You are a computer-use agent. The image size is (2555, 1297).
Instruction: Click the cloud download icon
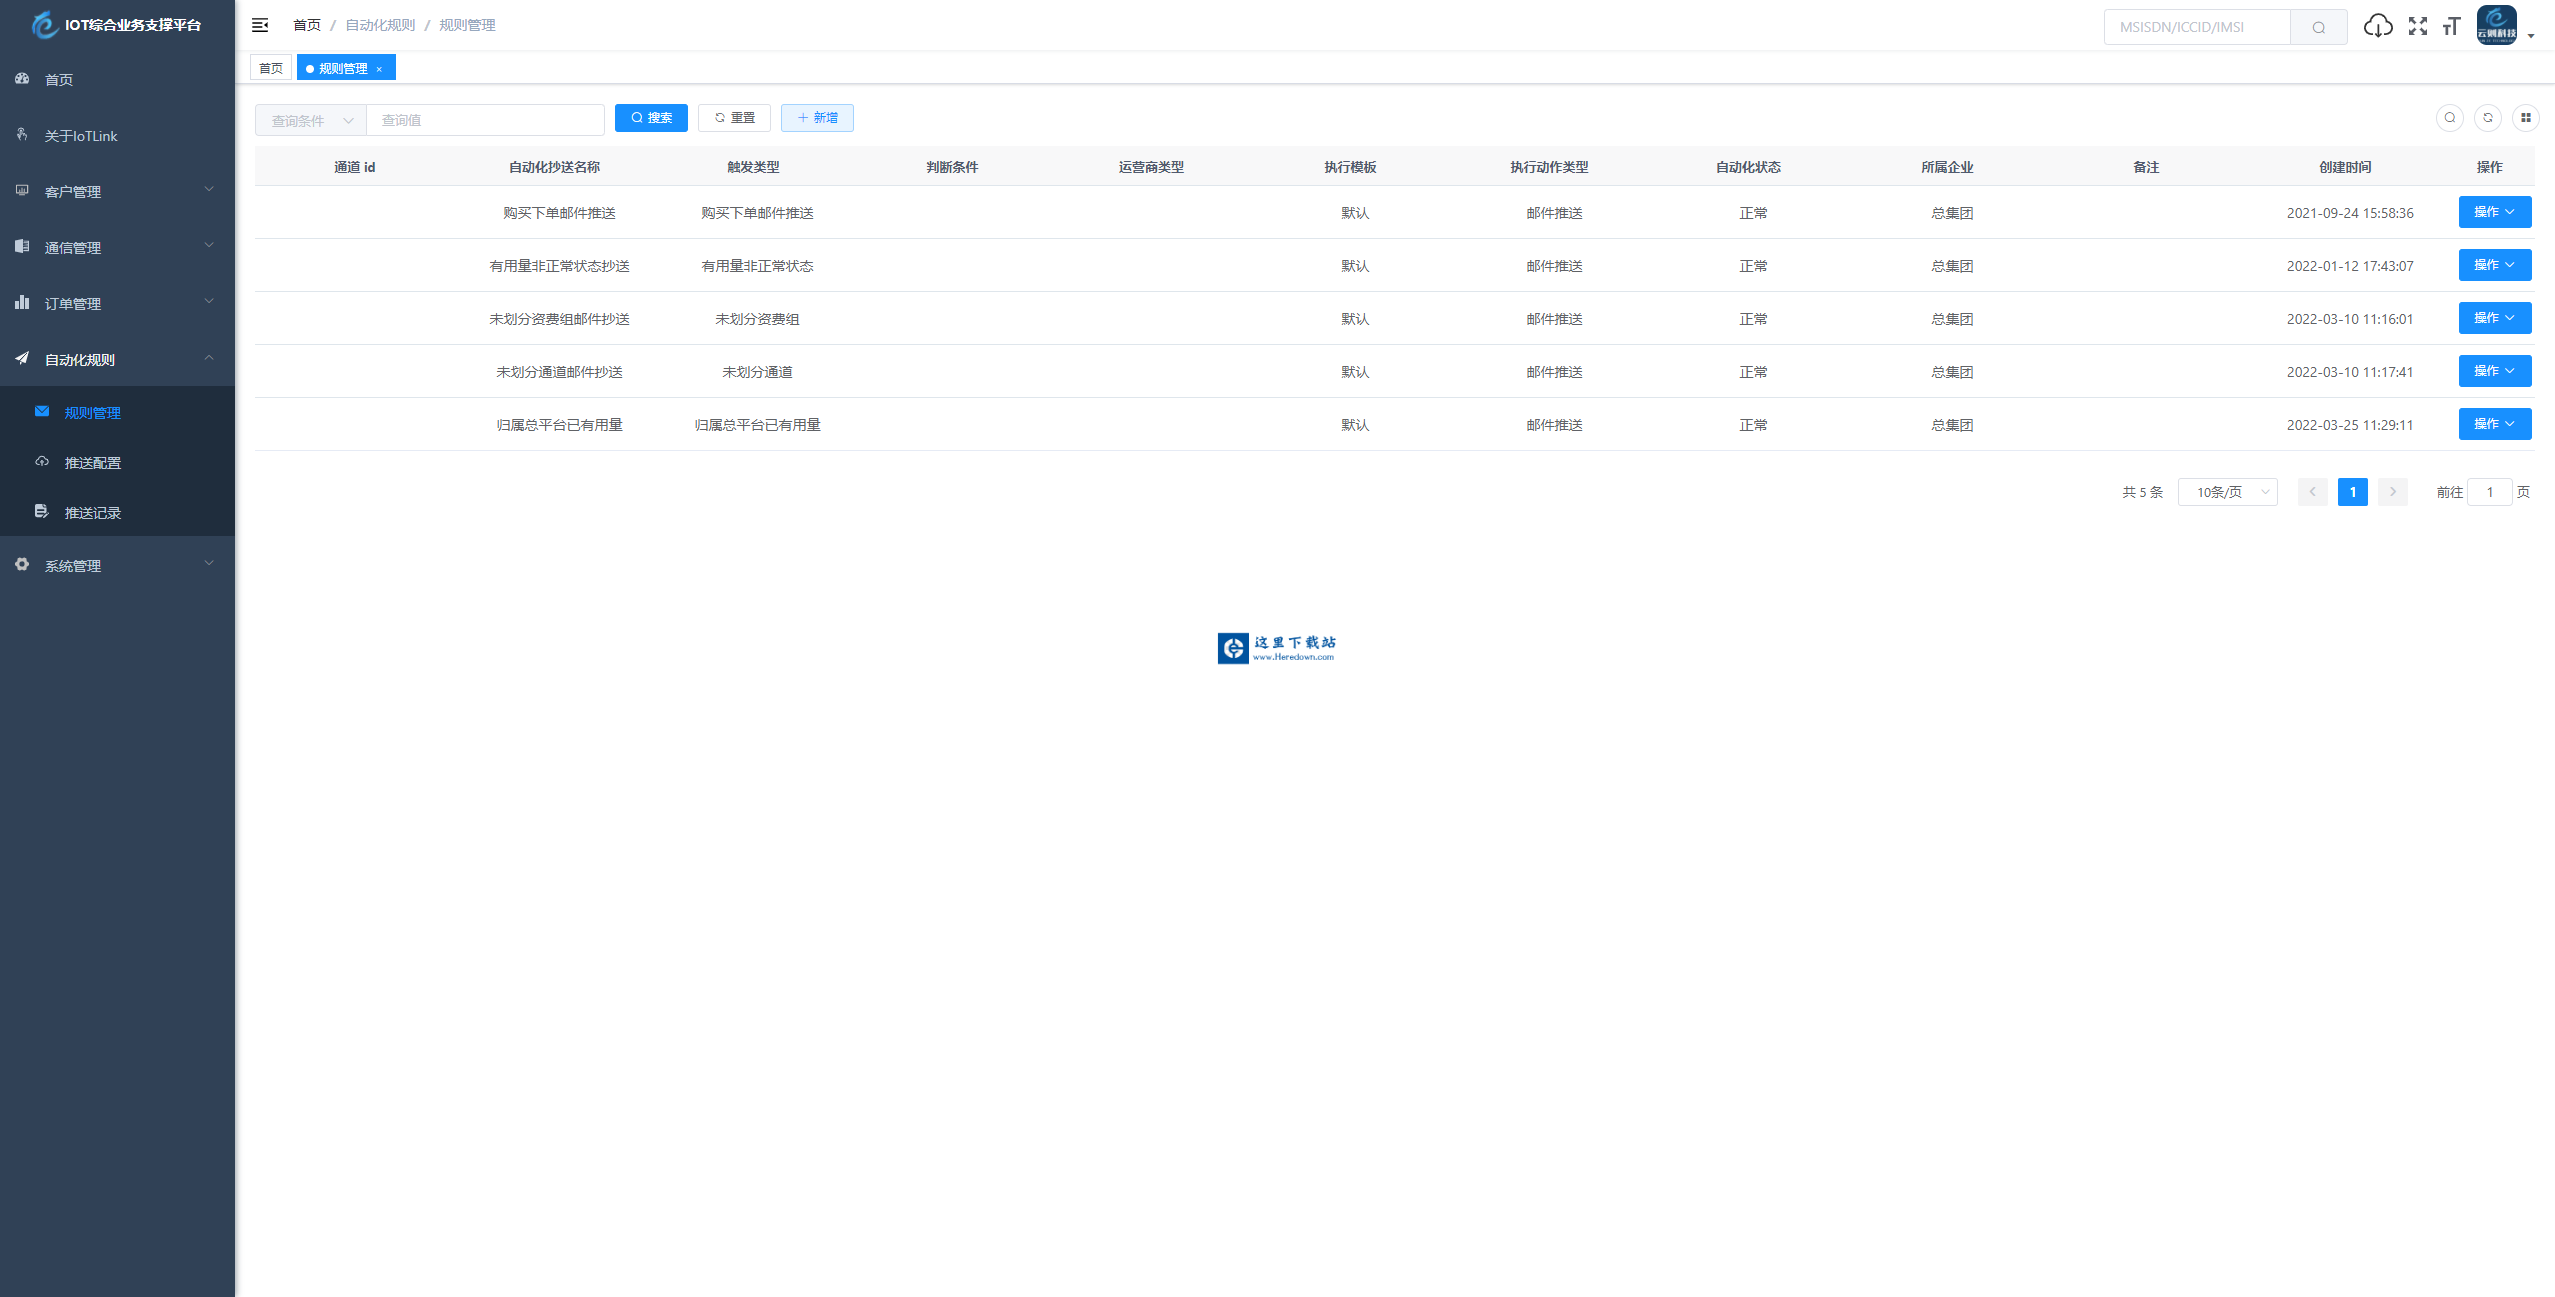(2377, 26)
